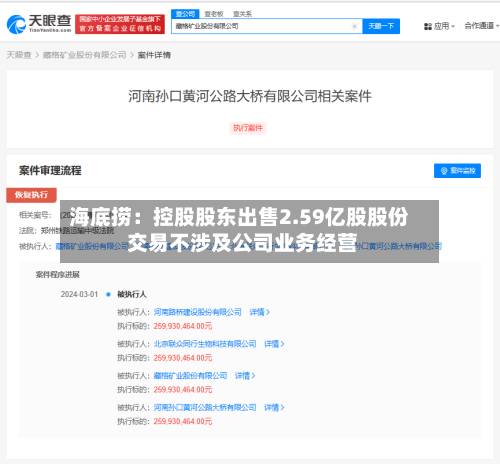Switch to the 查老板 search tab
500x464 pixels.
(x=214, y=14)
